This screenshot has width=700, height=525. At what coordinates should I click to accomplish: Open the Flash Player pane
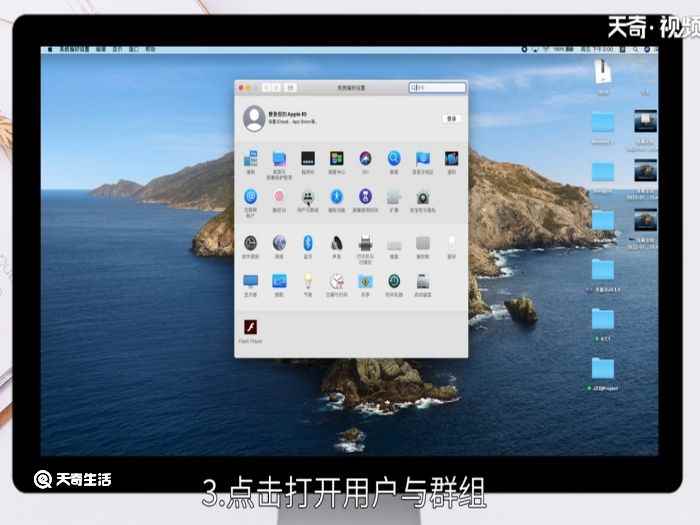[x=250, y=328]
